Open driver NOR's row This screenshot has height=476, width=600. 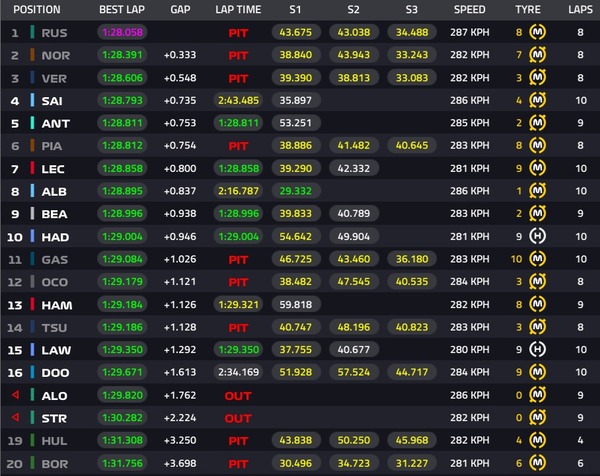(x=300, y=55)
